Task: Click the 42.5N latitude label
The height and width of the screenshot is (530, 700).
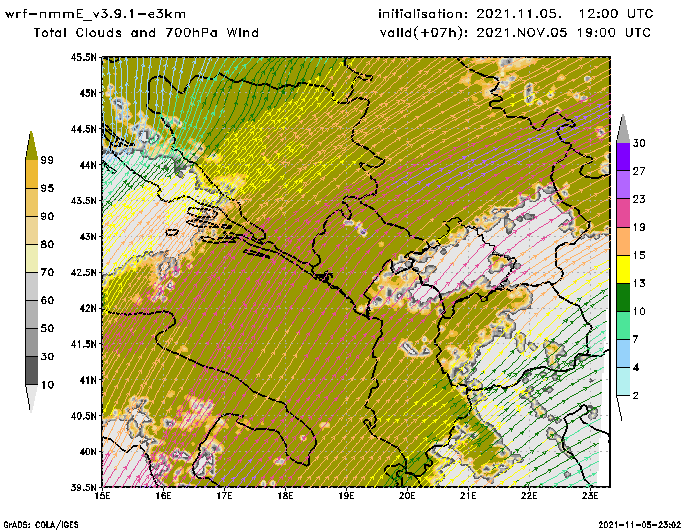Action: pos(83,272)
